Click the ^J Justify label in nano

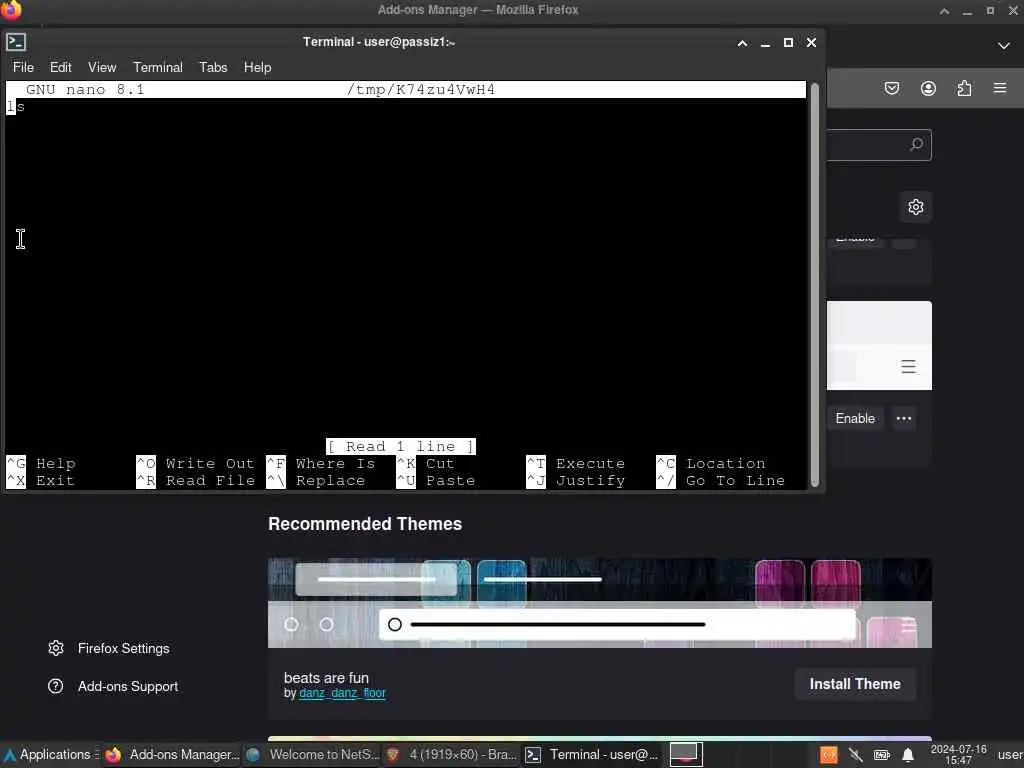[x=576, y=481]
